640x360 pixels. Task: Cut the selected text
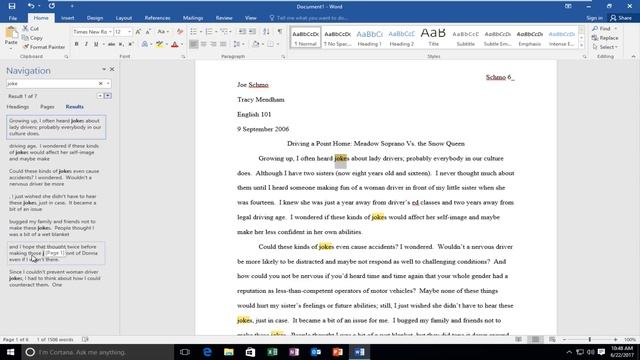[31, 29]
